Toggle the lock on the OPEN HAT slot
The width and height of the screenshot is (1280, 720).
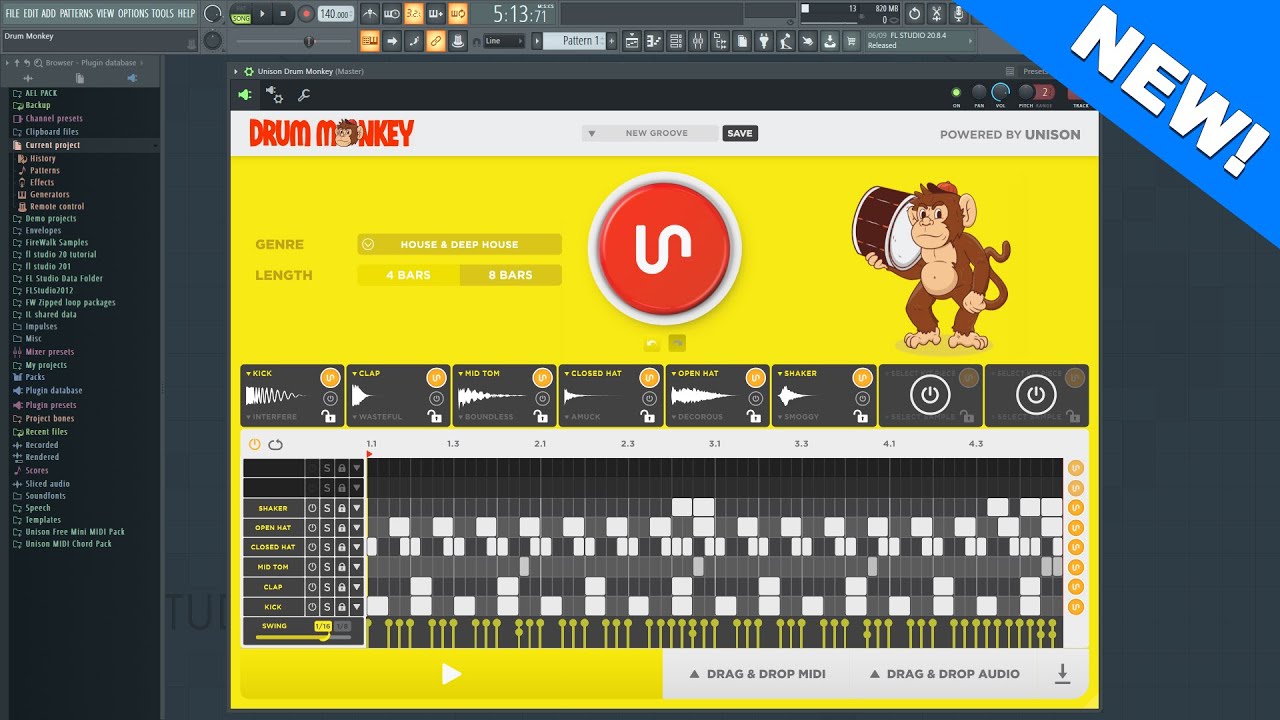pos(756,416)
